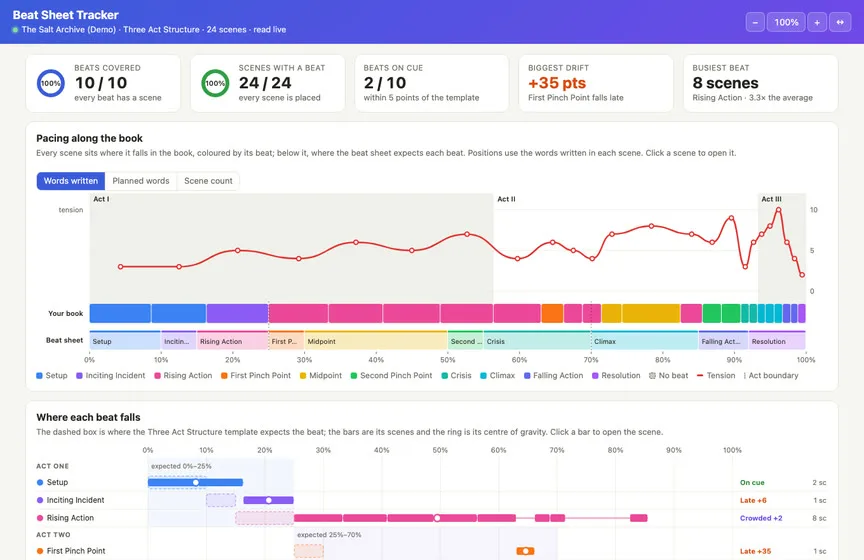This screenshot has width=864, height=560.
Task: Click the Midpoint legend swatch
Action: point(303,375)
